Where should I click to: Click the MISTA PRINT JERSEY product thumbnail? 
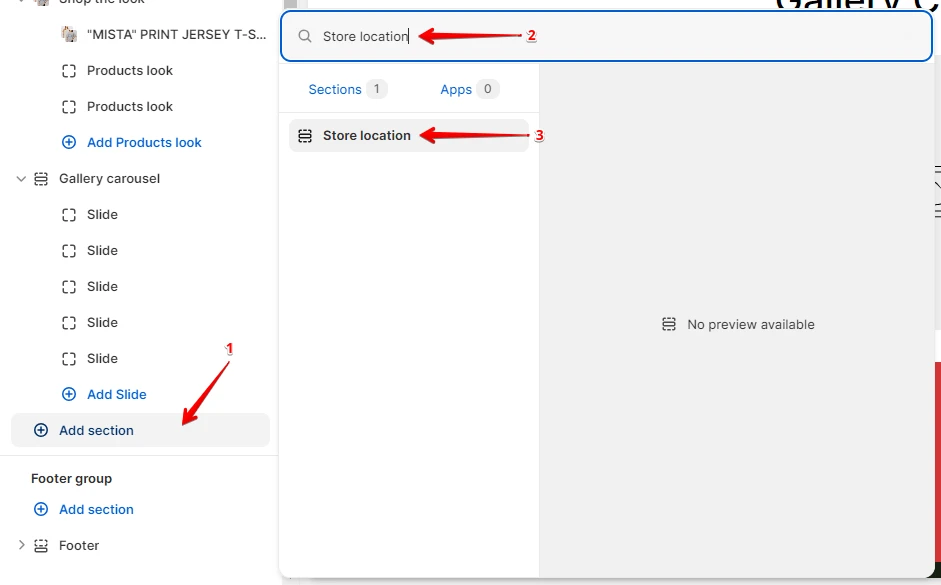coord(69,34)
